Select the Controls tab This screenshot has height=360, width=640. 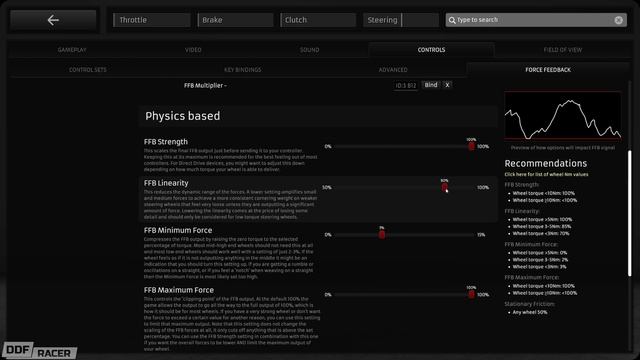pyautogui.click(x=431, y=50)
